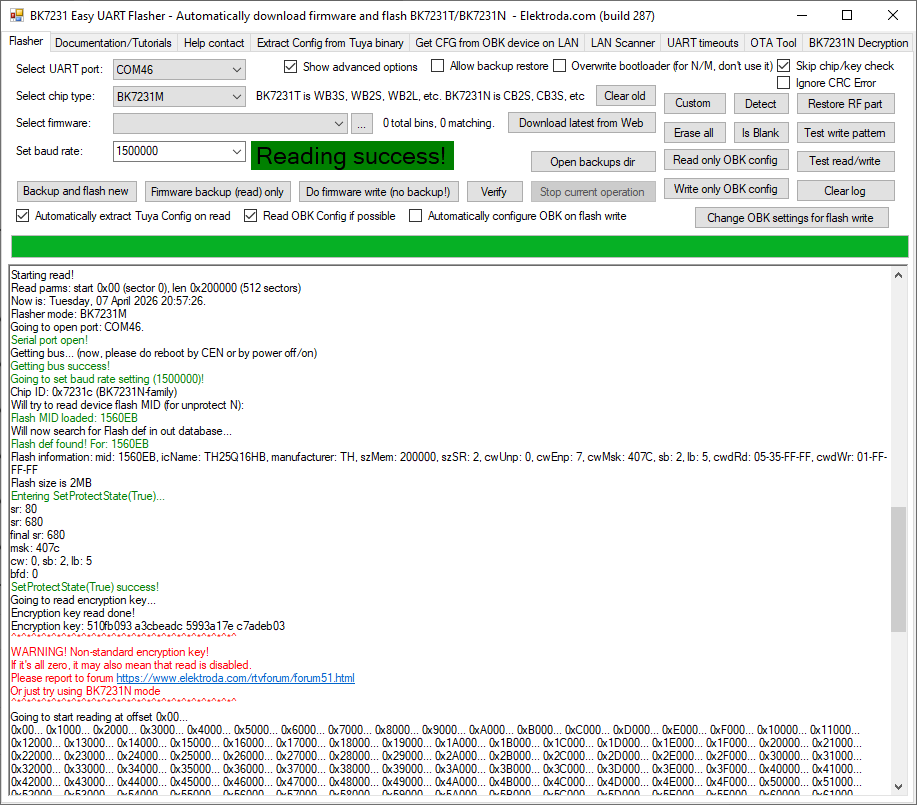Click Backup and flash new button

coord(76,191)
